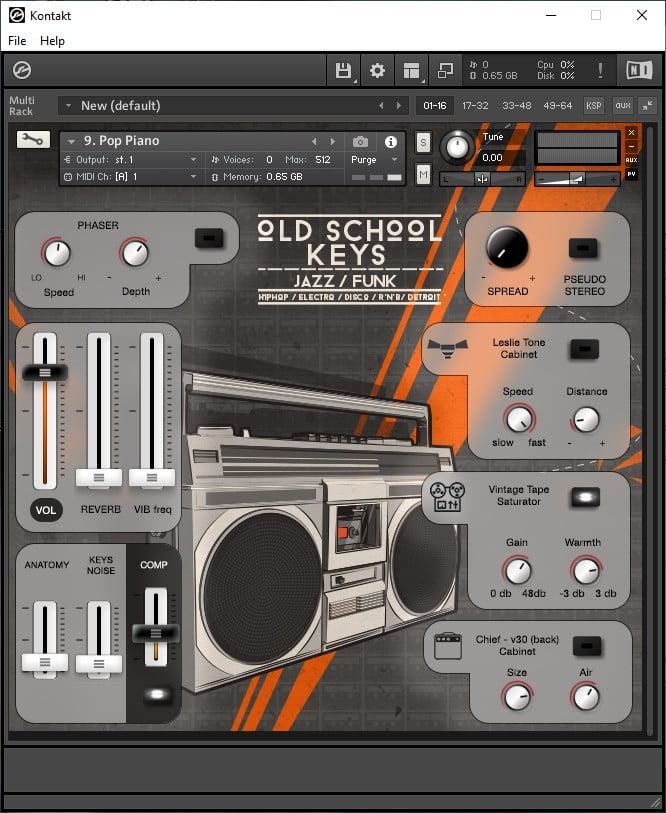Image resolution: width=666 pixels, height=813 pixels.
Task: Toggle the Chief v30 Cabinet switch
Action: tap(587, 646)
